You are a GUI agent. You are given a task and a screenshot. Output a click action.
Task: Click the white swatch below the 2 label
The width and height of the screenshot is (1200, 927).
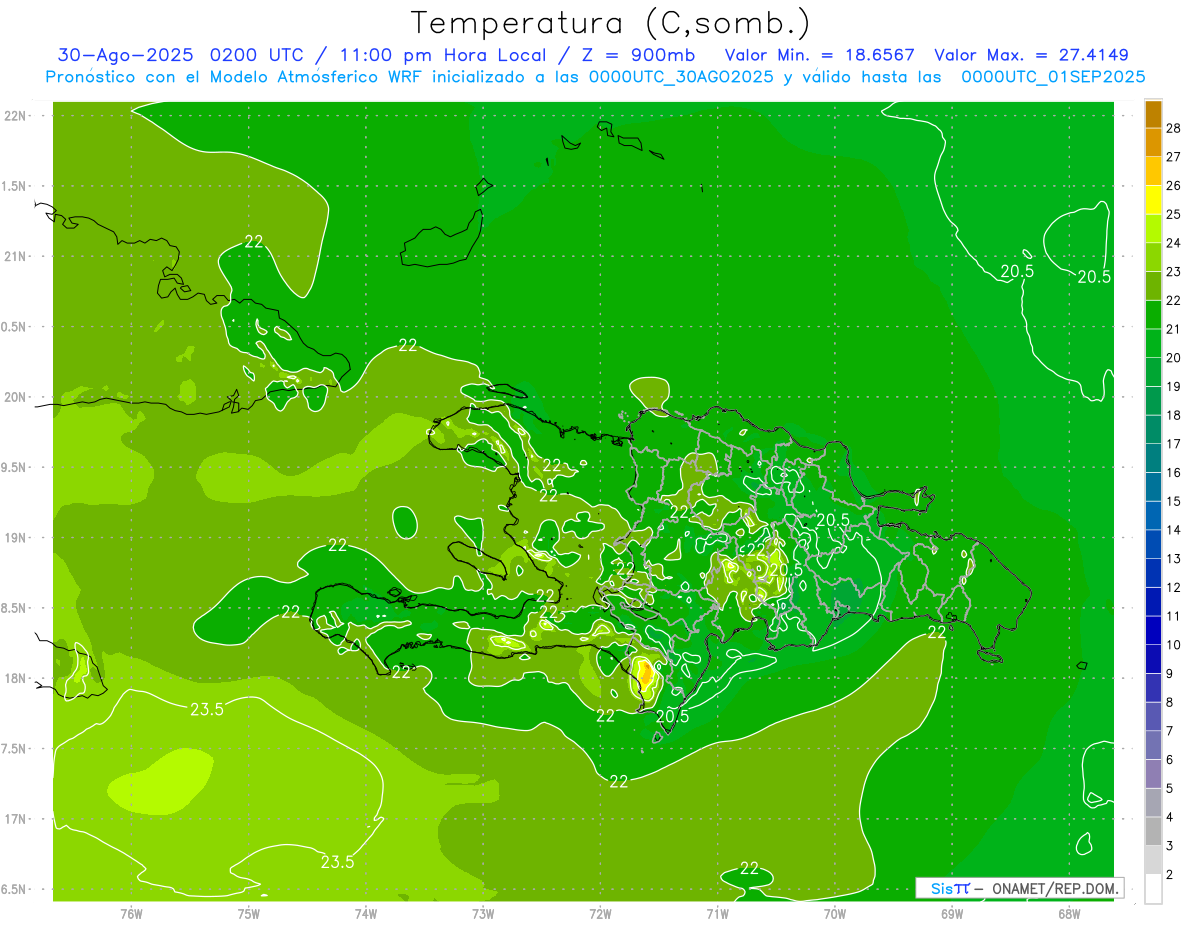(x=1153, y=889)
